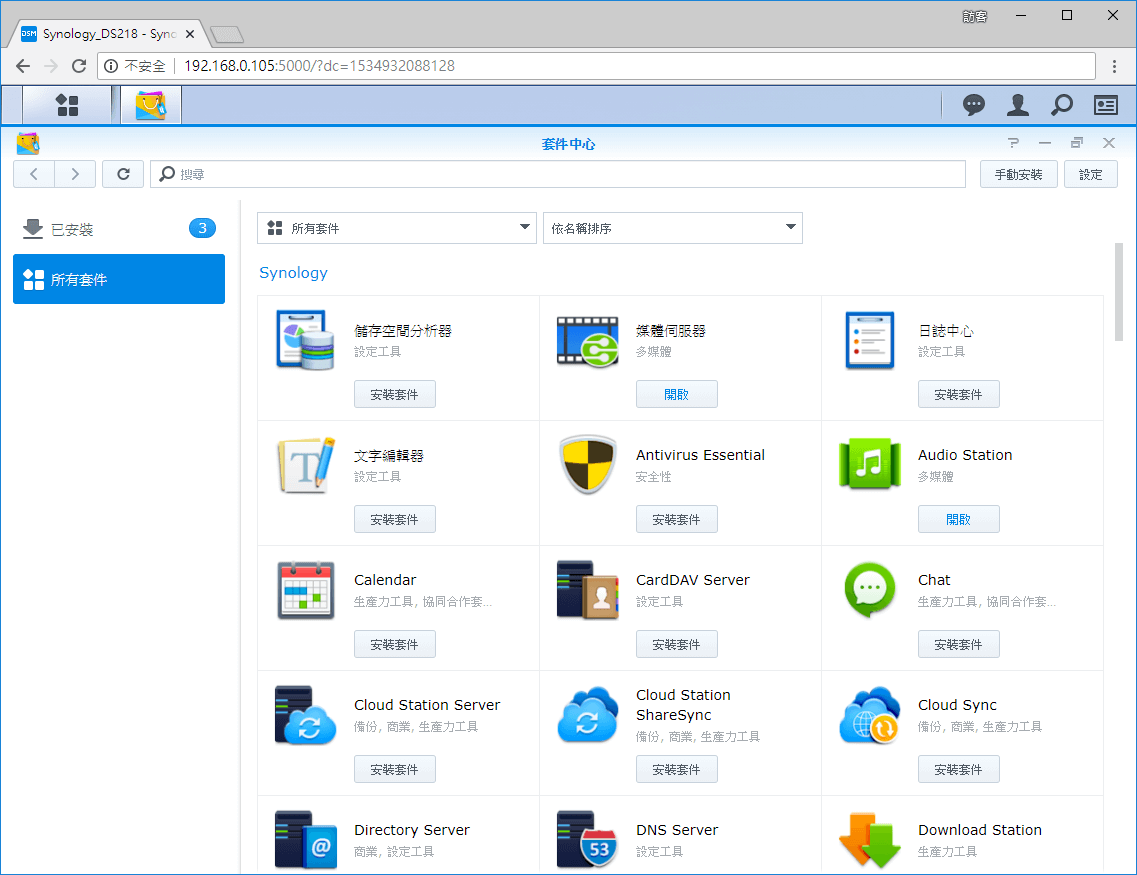Select the 已安裝 sidebar tab
Screen dimensions: 1137x875
[119, 229]
